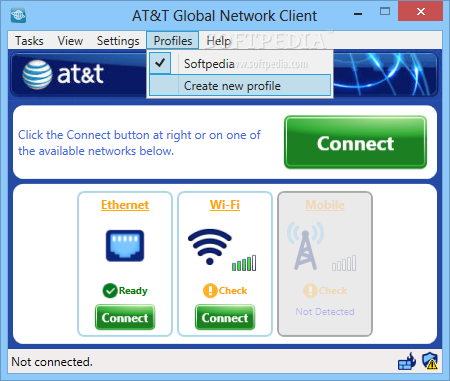Click the Mobile signal strength bars

pyautogui.click(x=344, y=263)
